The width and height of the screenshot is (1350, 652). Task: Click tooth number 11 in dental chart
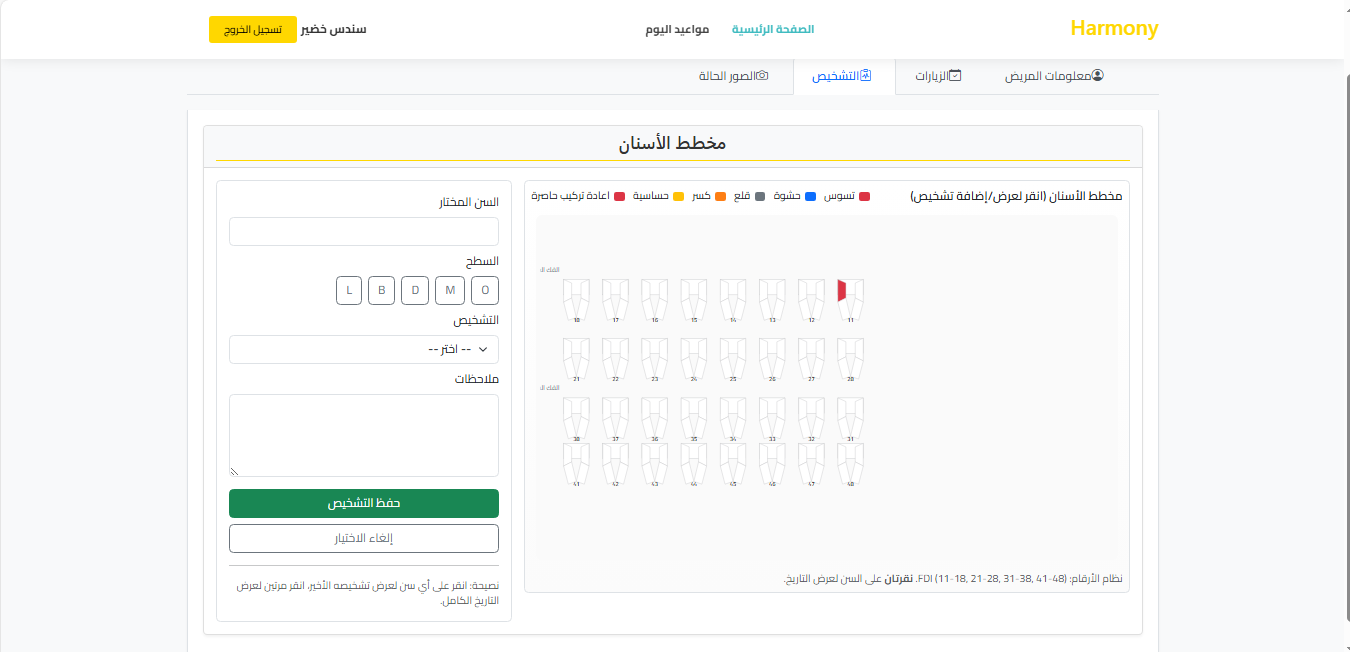850,298
